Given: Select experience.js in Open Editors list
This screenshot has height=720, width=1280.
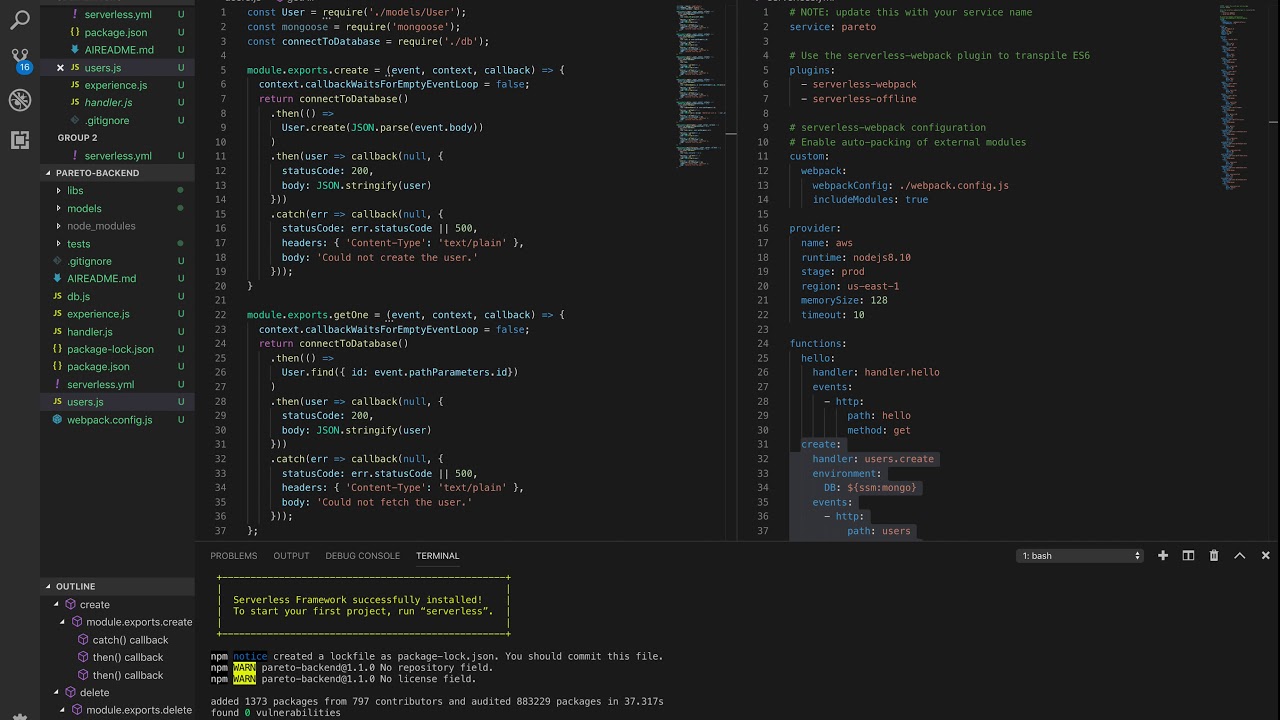Looking at the screenshot, I should pos(116,85).
